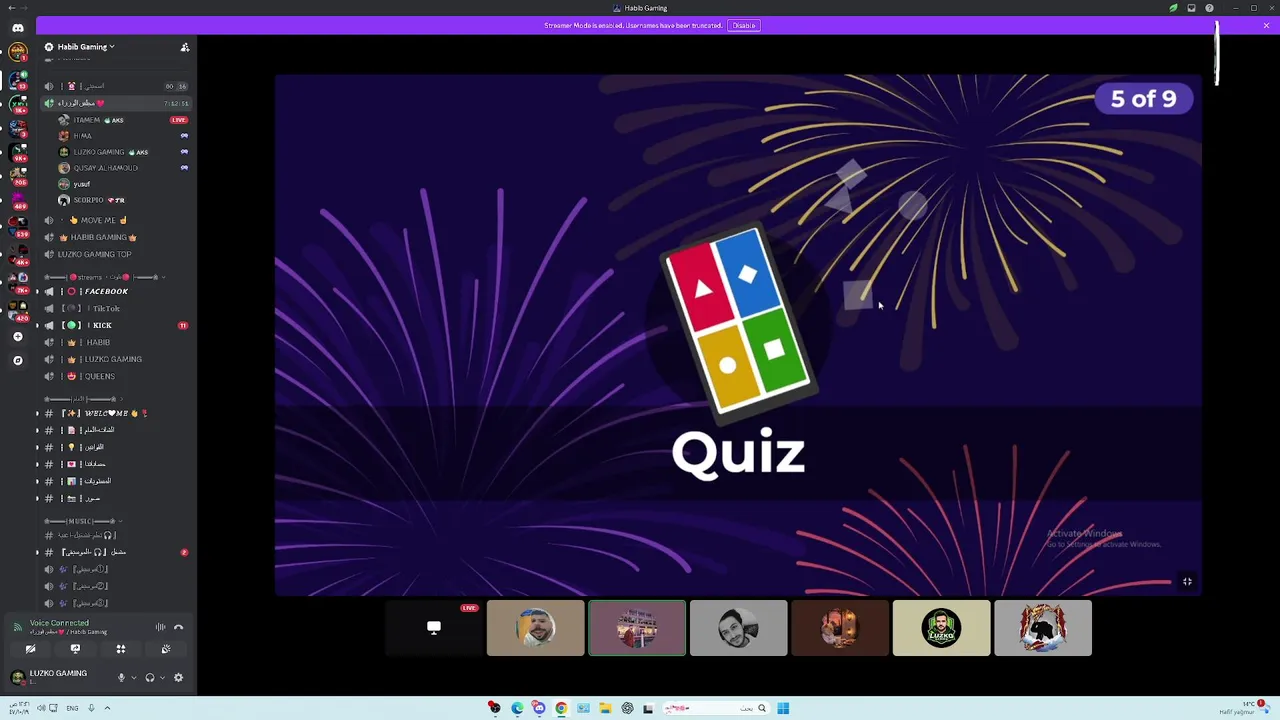Open the invite members icon beside Habib Gaming
Image resolution: width=1280 pixels, height=720 pixels.
click(x=185, y=47)
